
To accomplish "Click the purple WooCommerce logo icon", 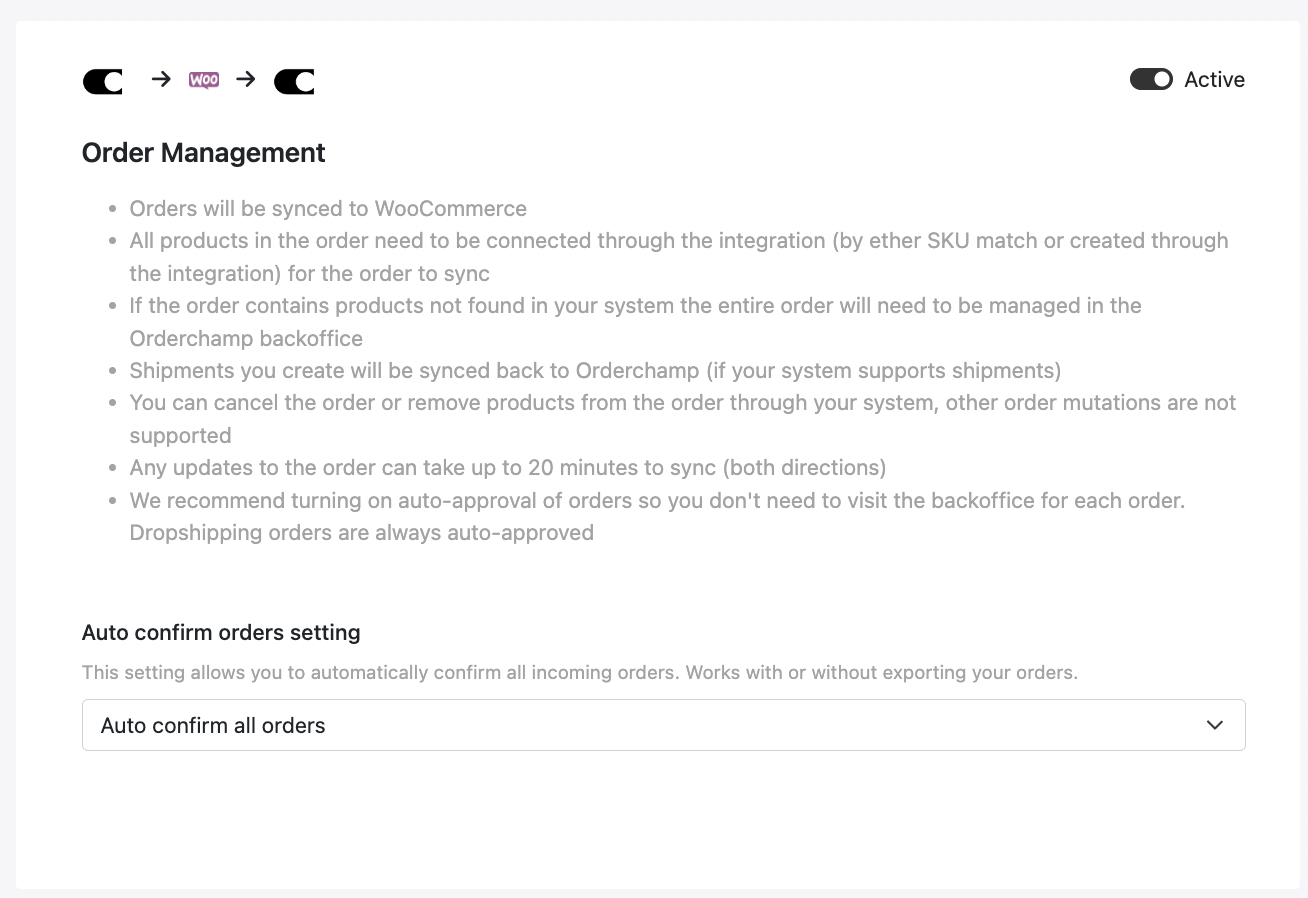I will [204, 80].
